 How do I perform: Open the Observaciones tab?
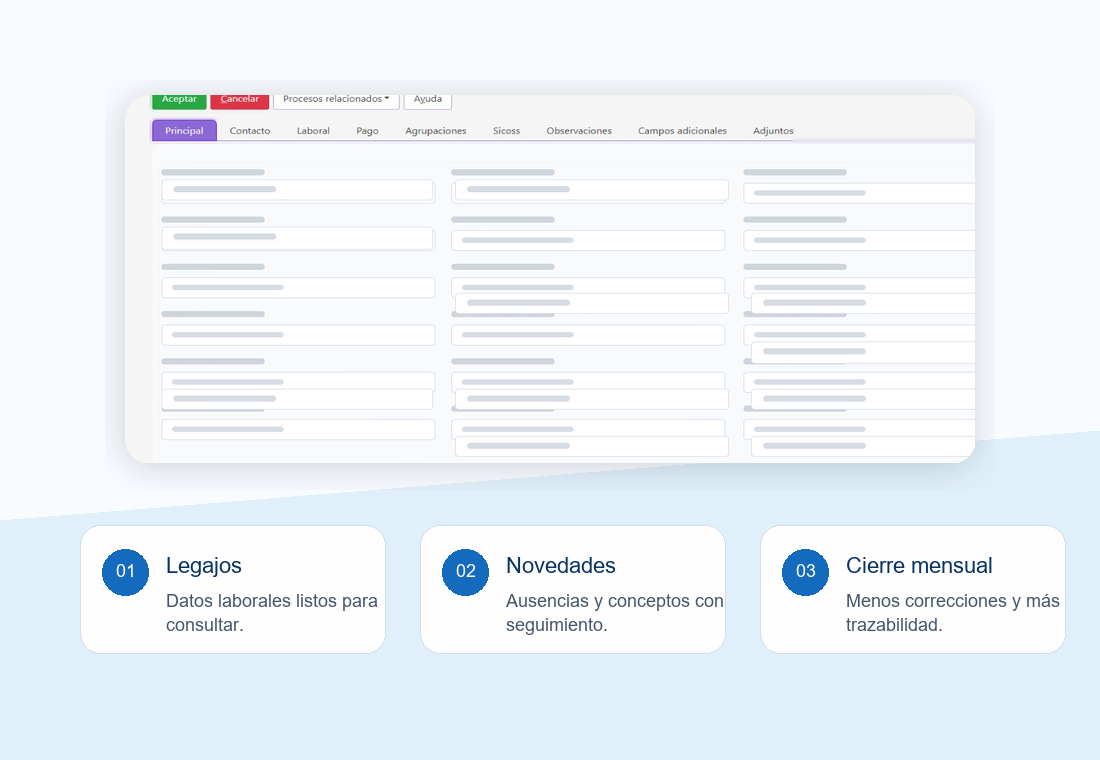579,131
